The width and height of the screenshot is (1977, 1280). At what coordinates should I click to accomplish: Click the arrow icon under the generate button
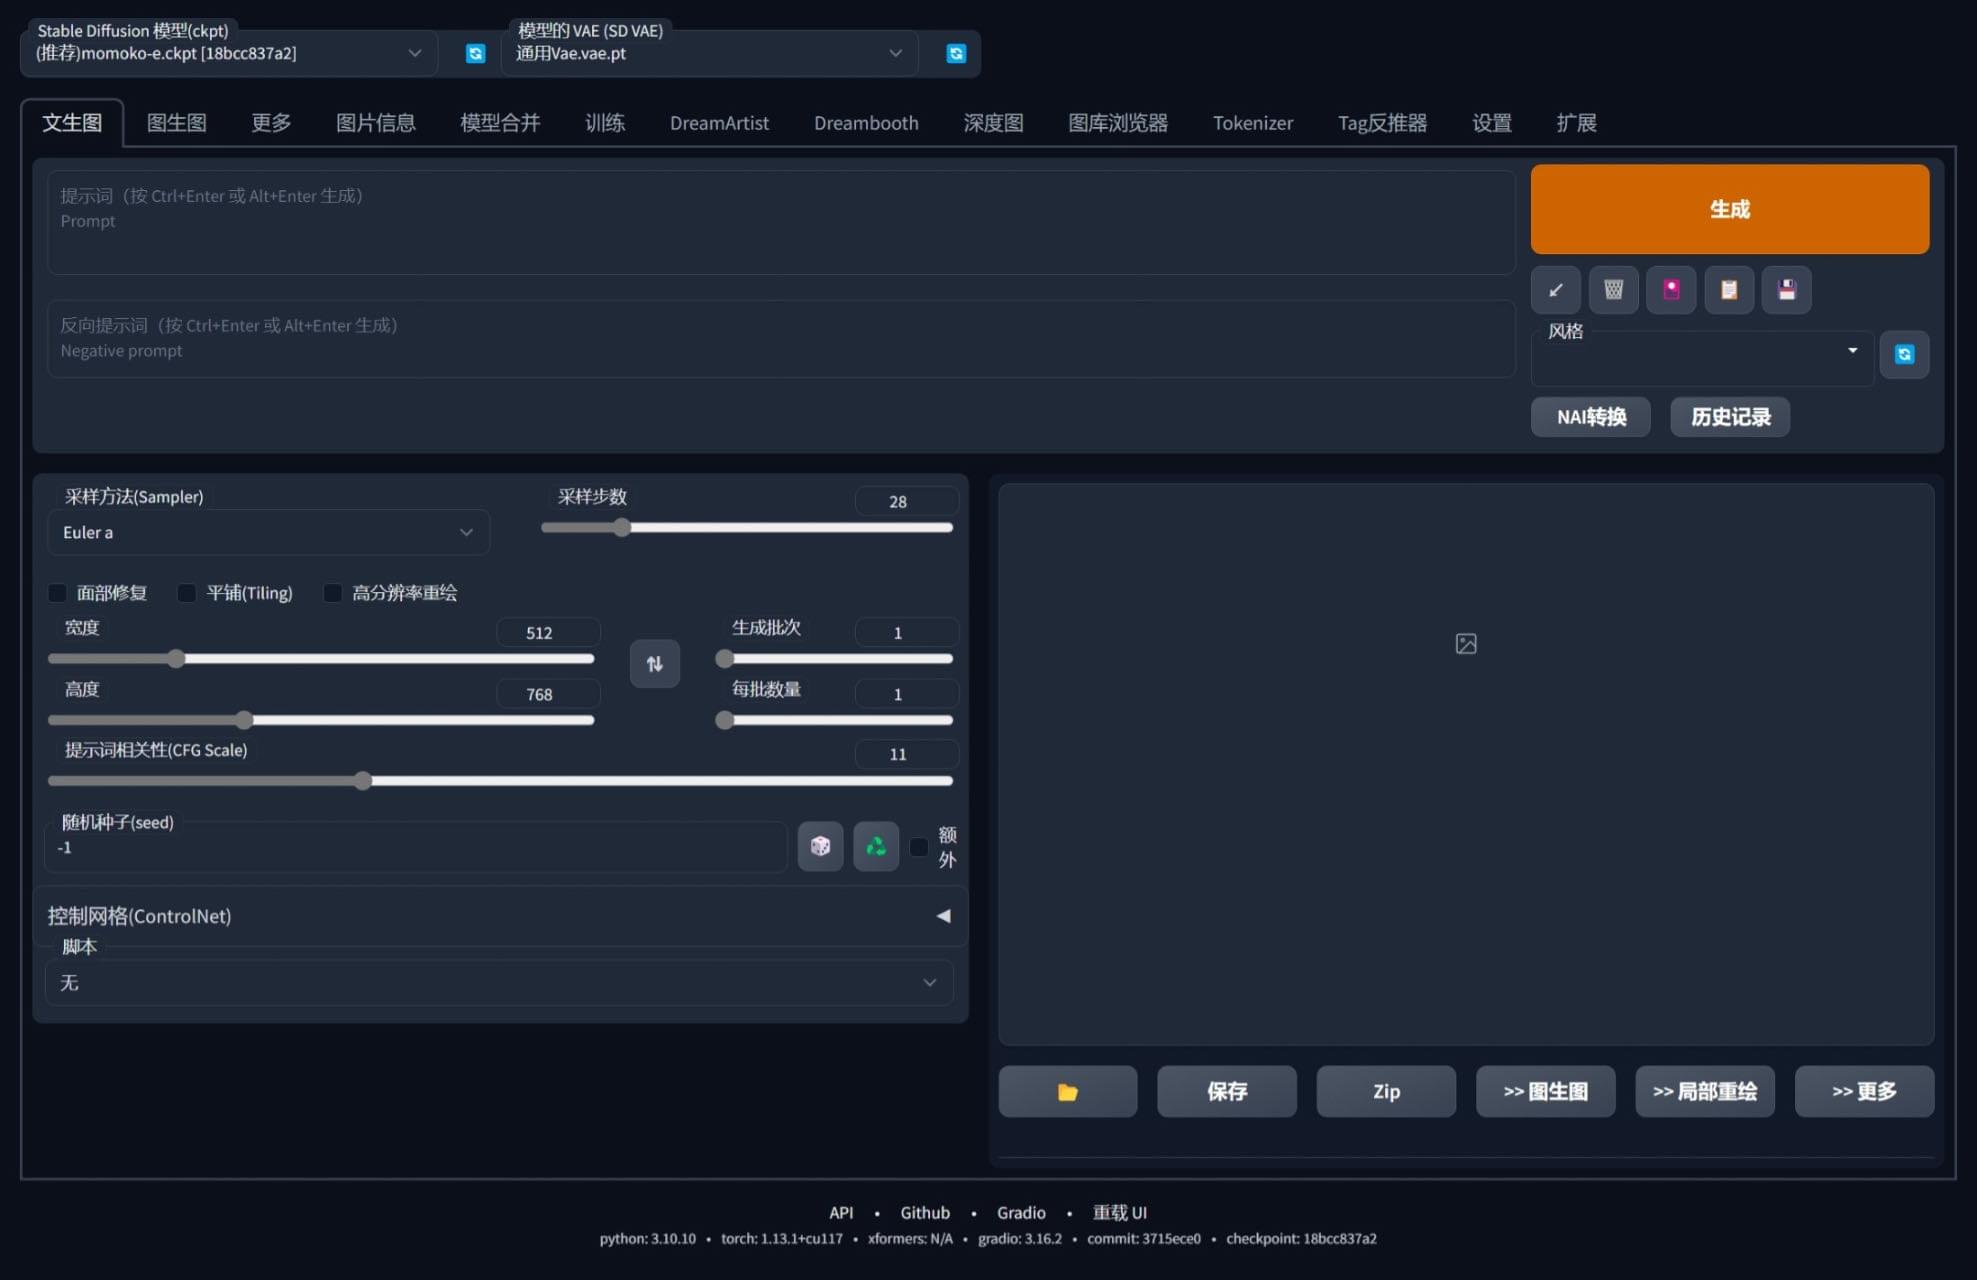[x=1555, y=290]
